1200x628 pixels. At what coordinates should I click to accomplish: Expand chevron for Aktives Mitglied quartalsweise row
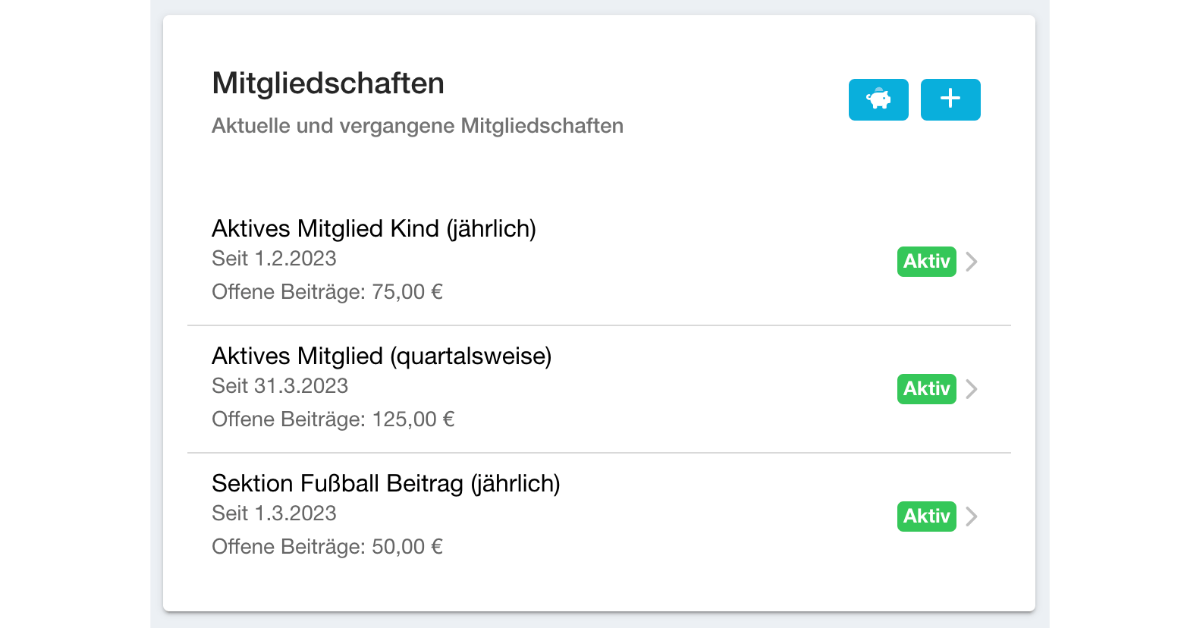tap(971, 389)
